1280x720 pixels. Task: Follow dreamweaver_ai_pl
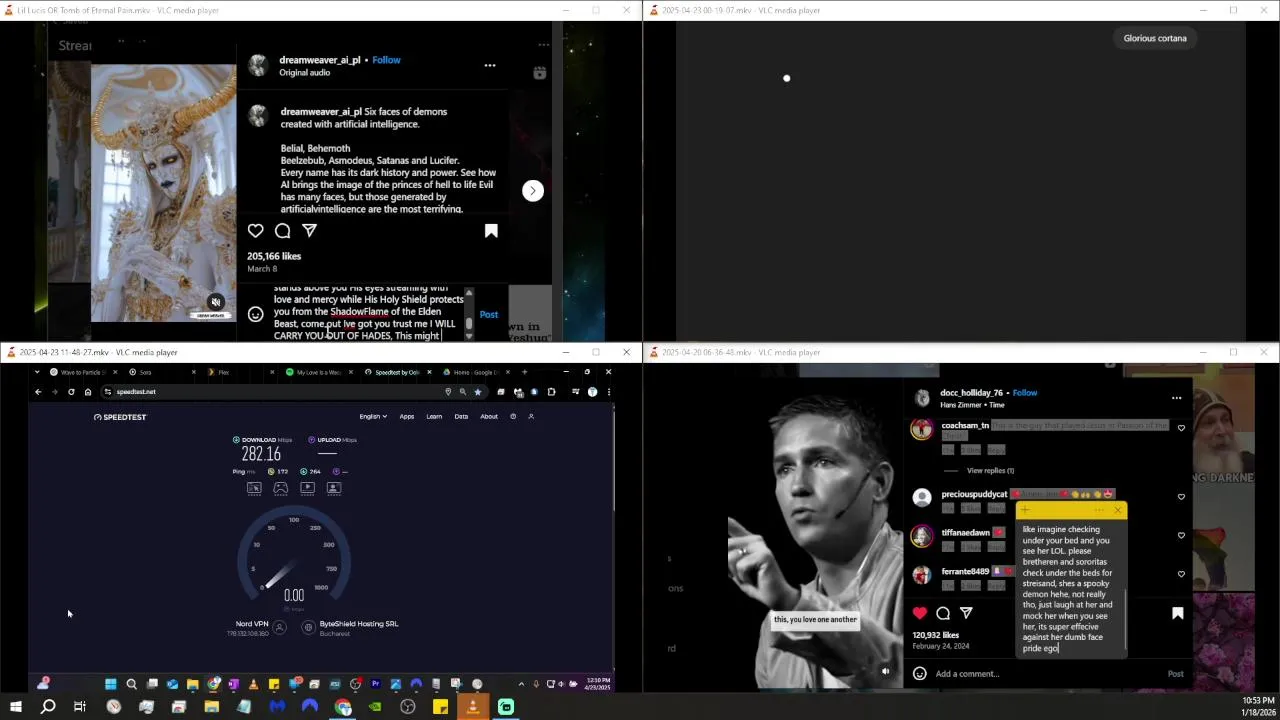click(386, 60)
